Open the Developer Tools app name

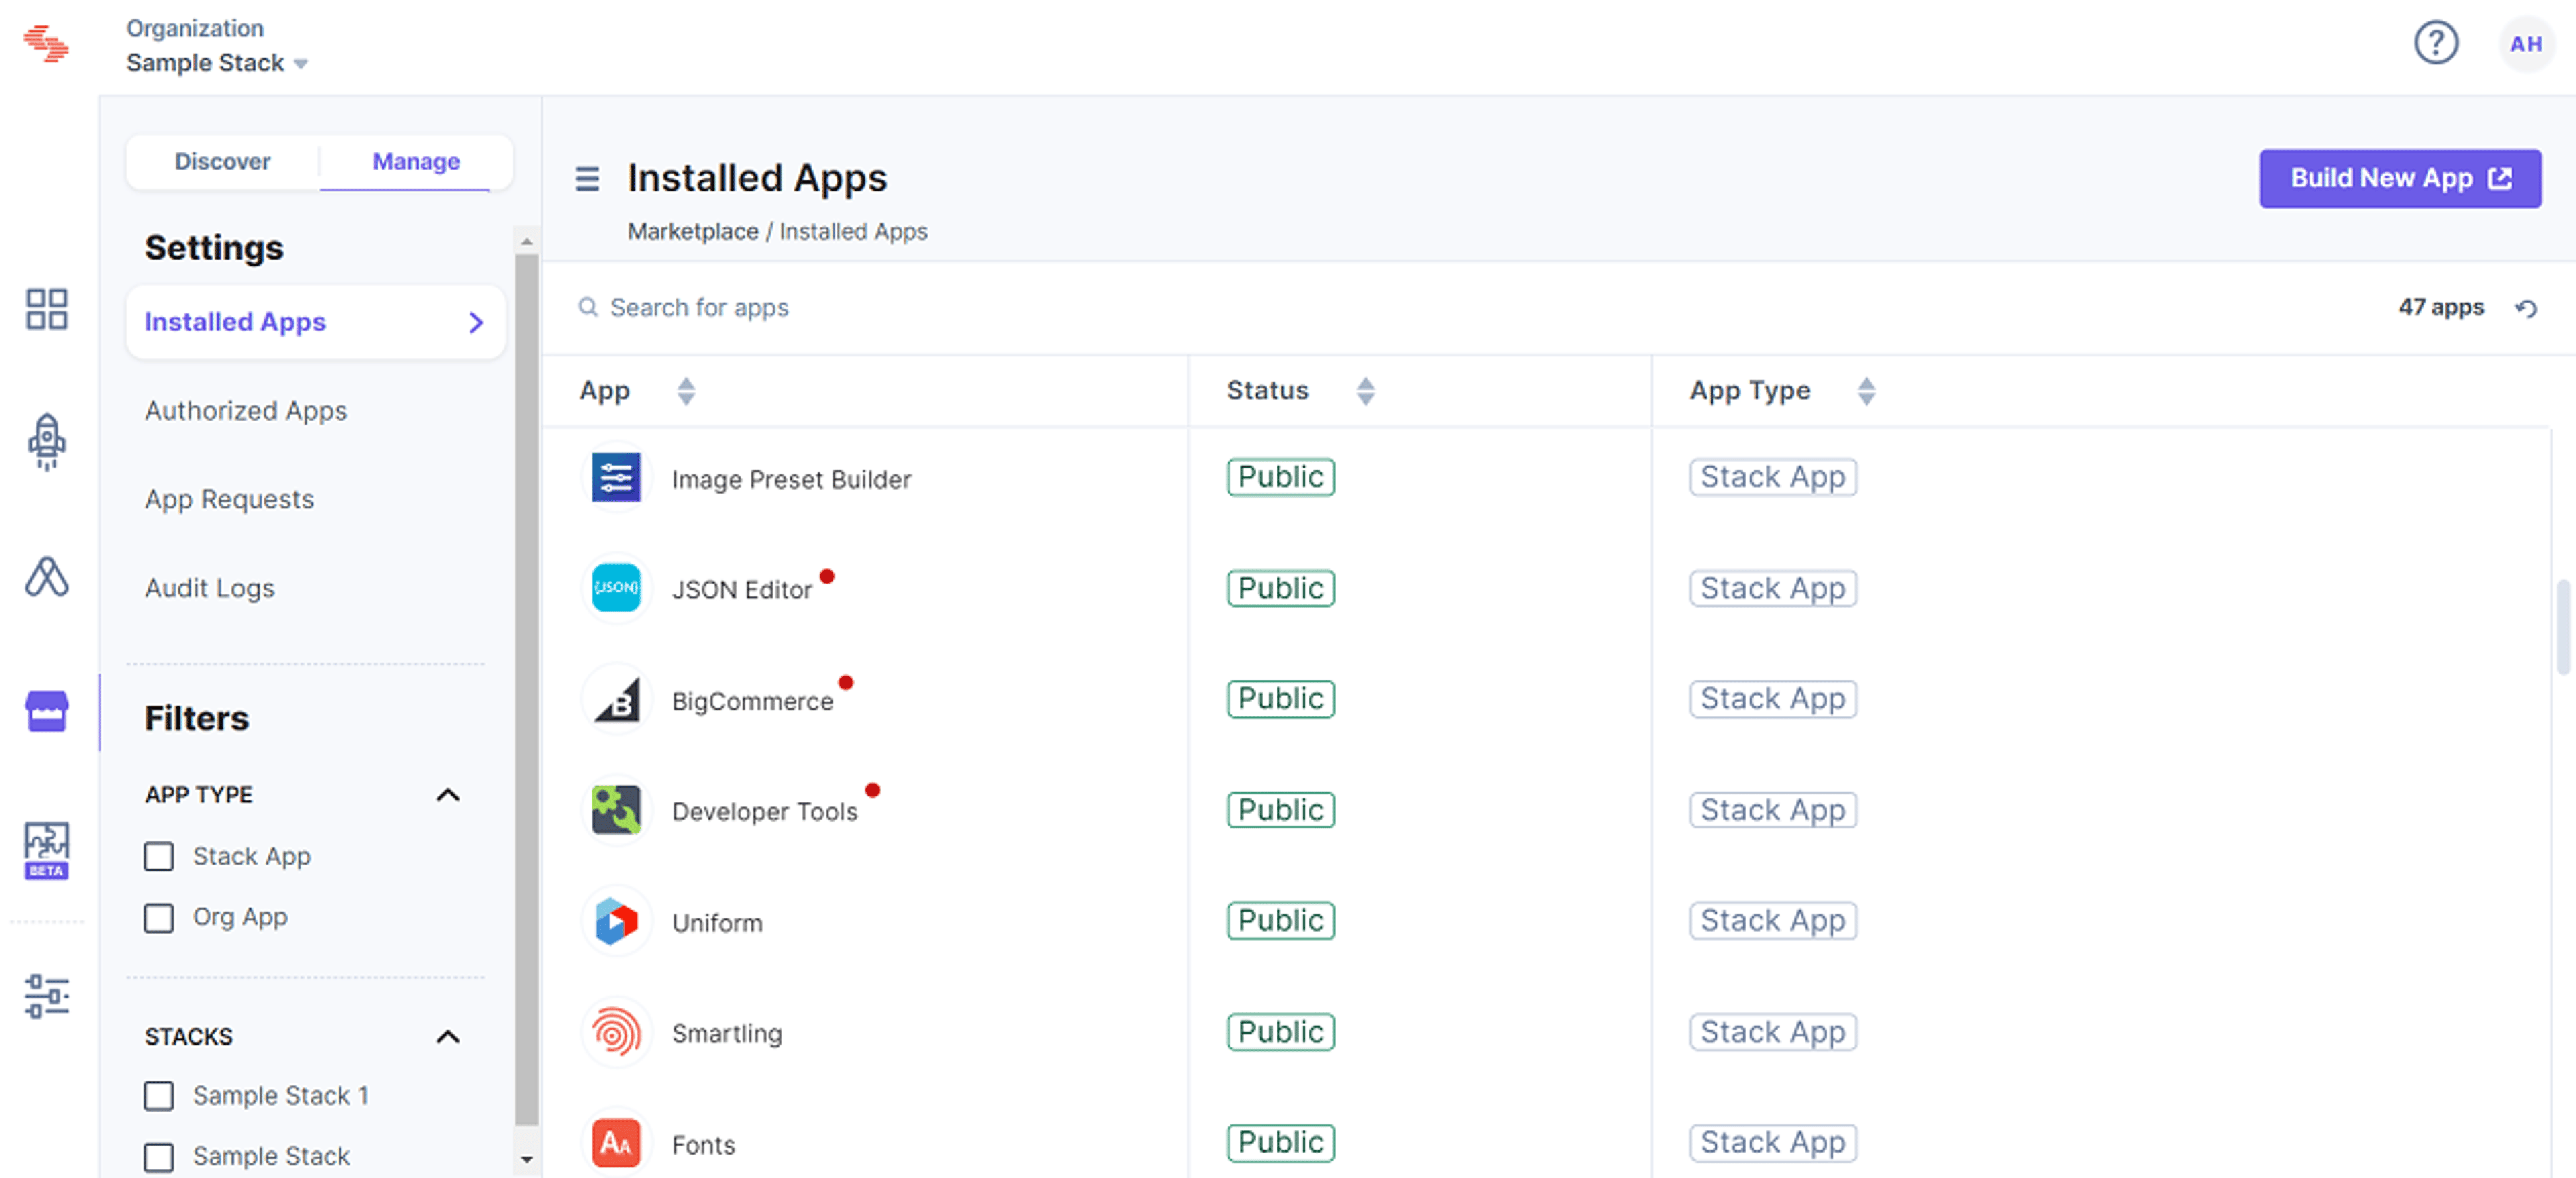coord(764,812)
